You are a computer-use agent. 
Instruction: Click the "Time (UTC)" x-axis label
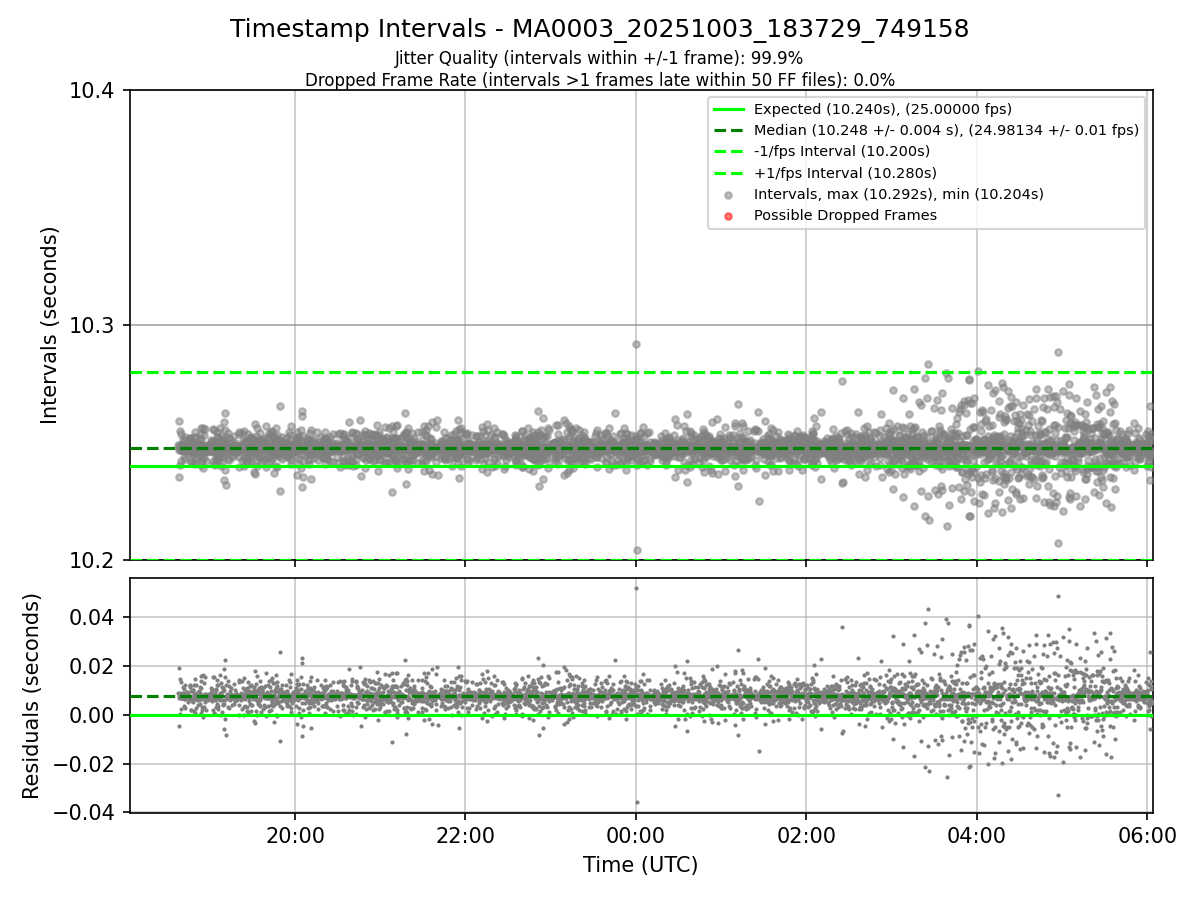(641, 865)
